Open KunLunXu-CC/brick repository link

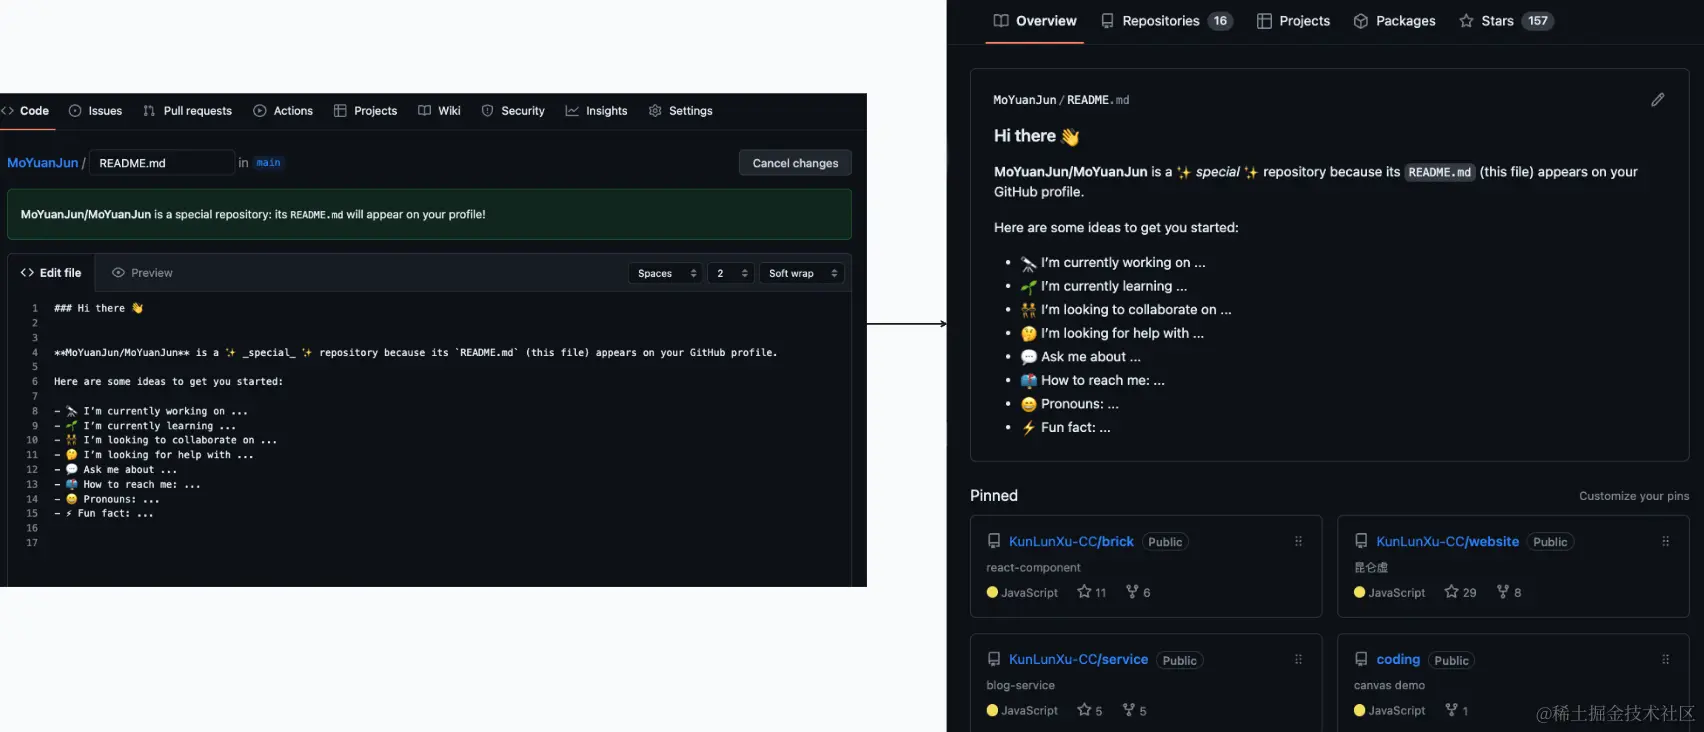[1071, 542]
